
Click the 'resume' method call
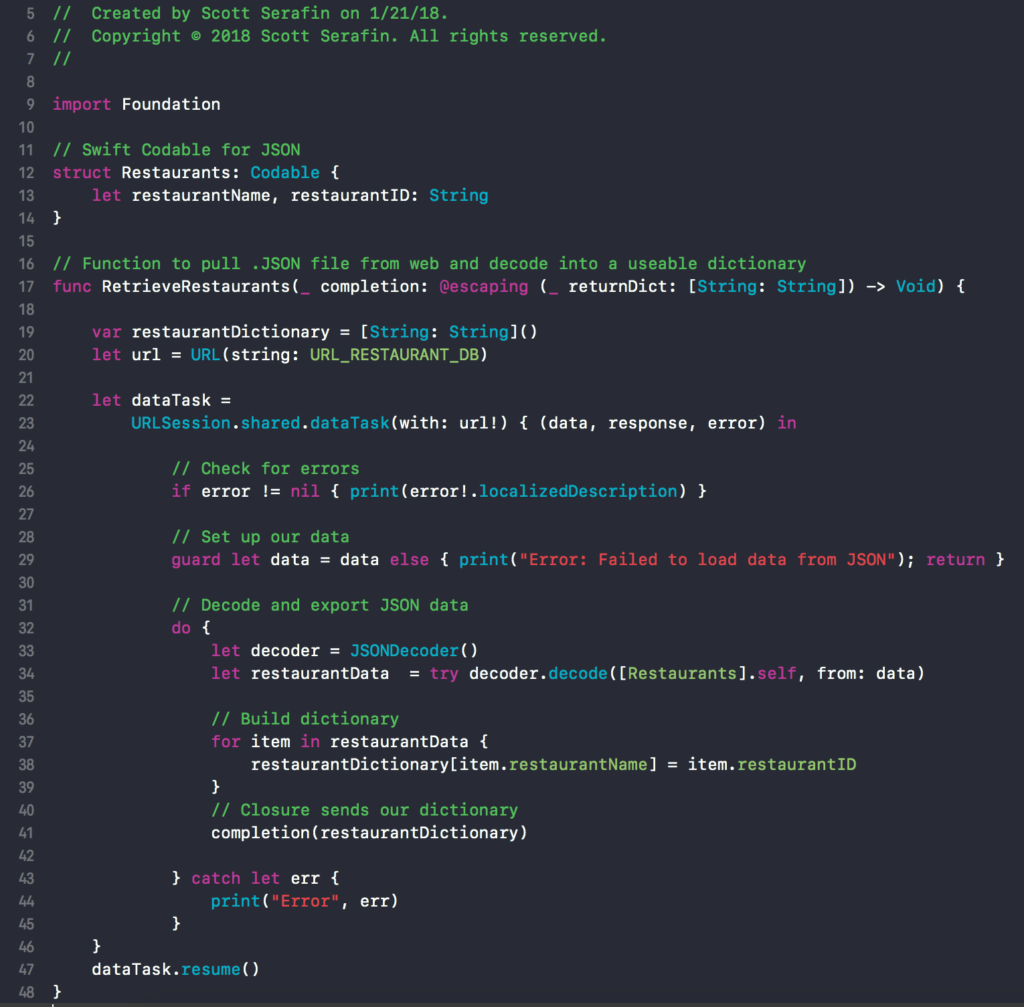coord(210,969)
